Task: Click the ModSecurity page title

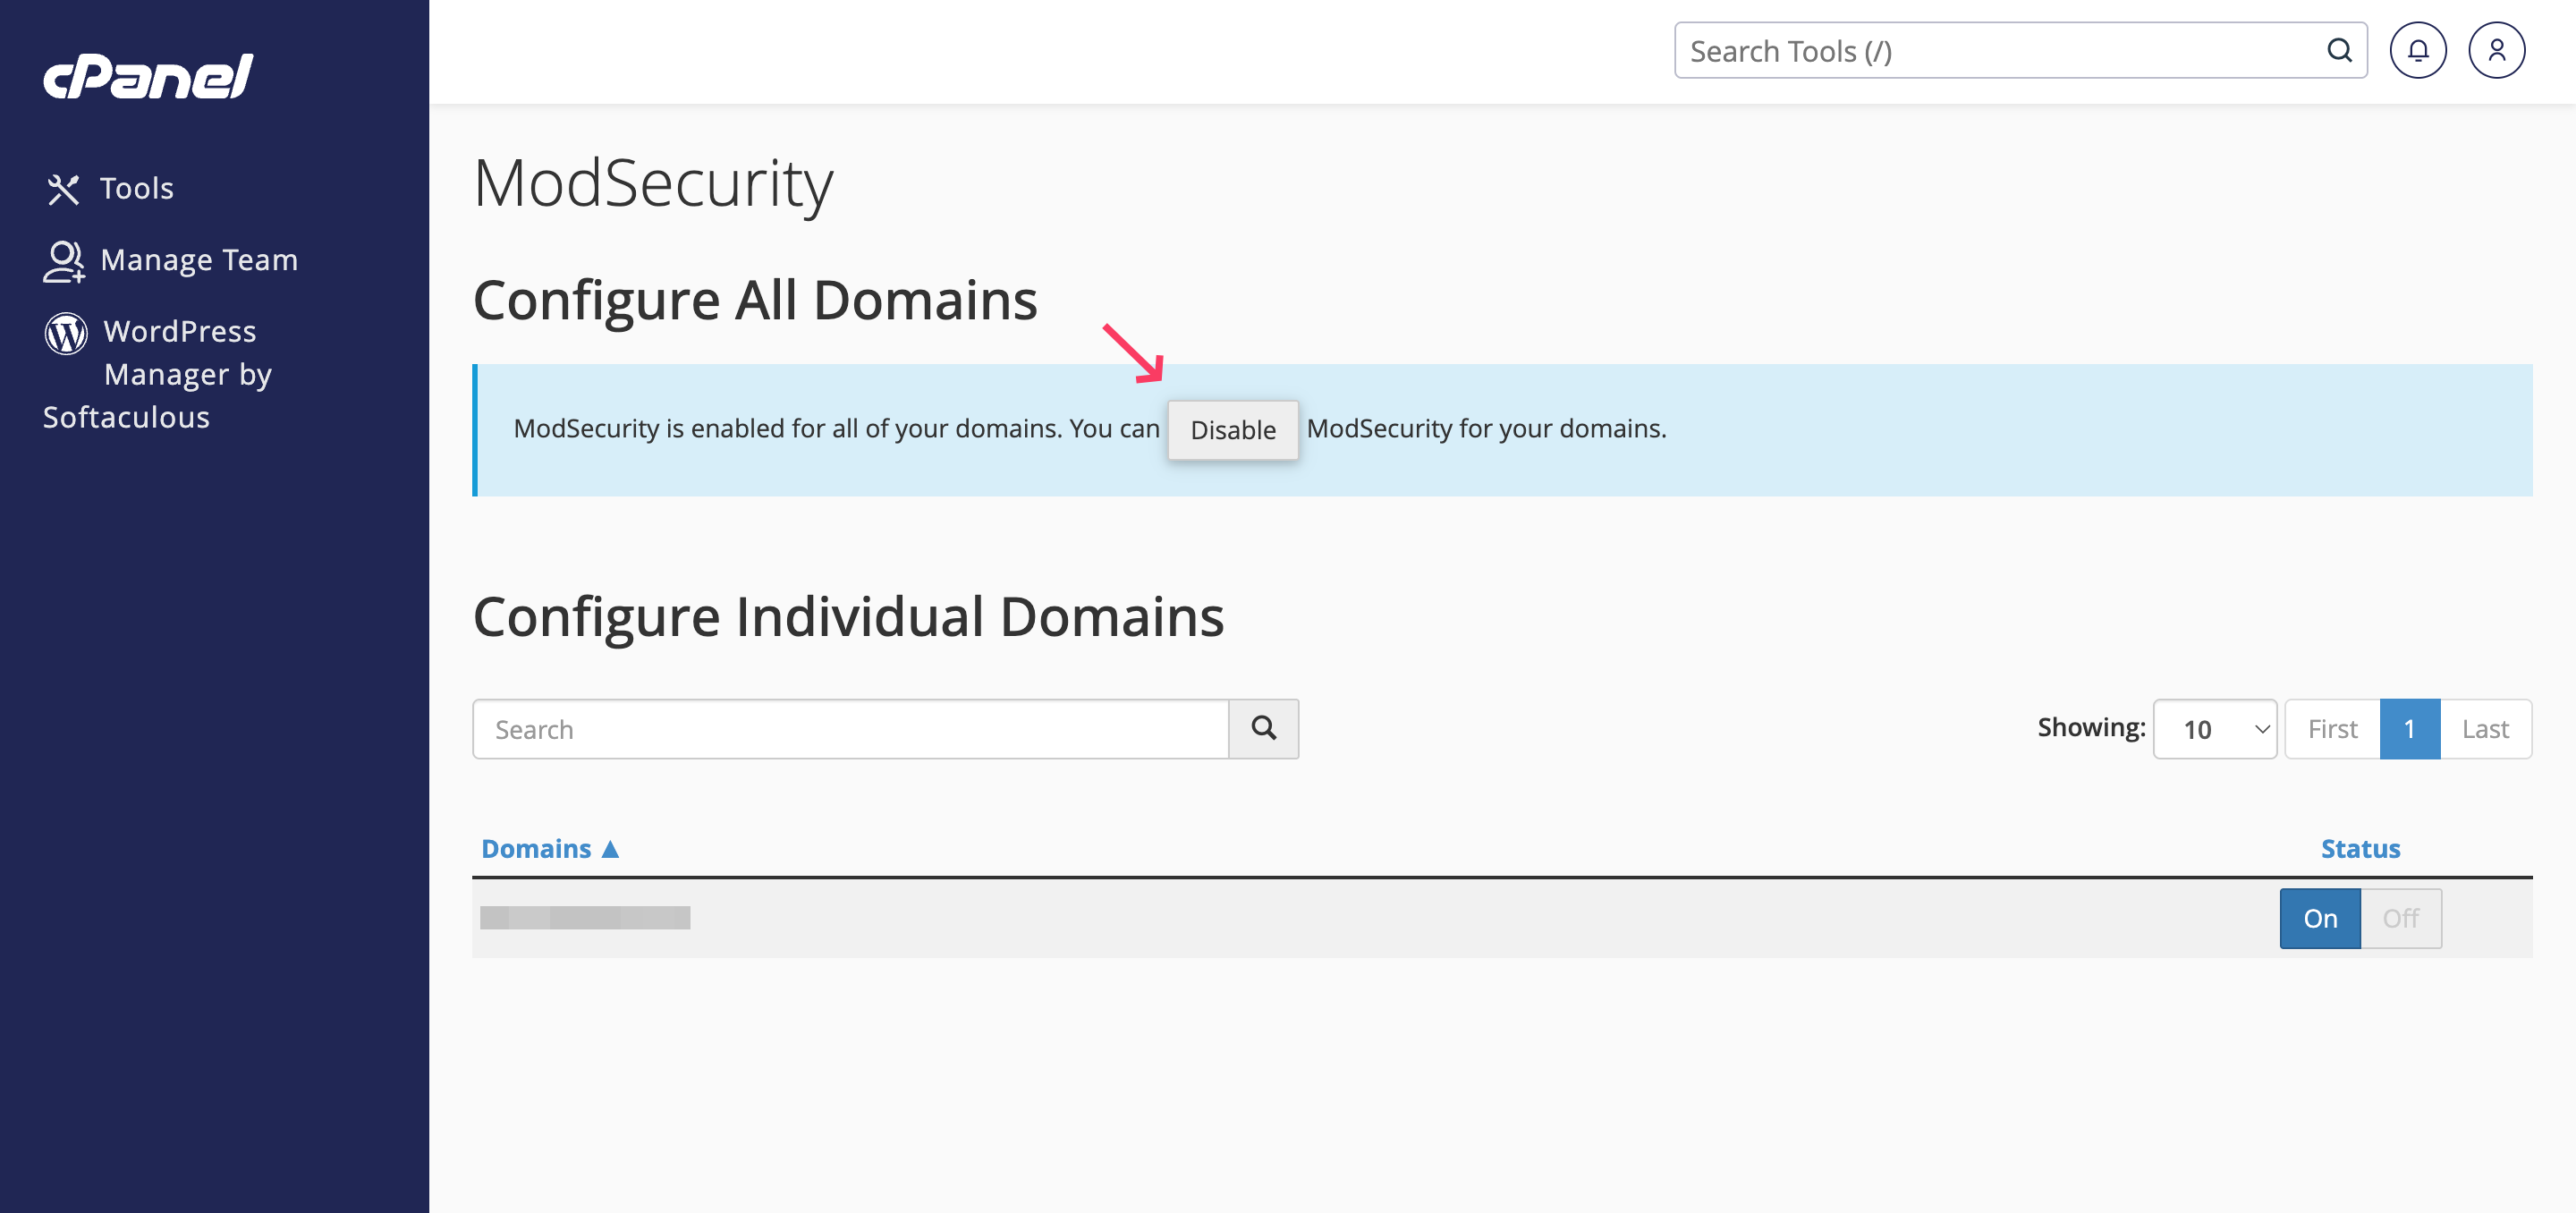Action: point(653,184)
